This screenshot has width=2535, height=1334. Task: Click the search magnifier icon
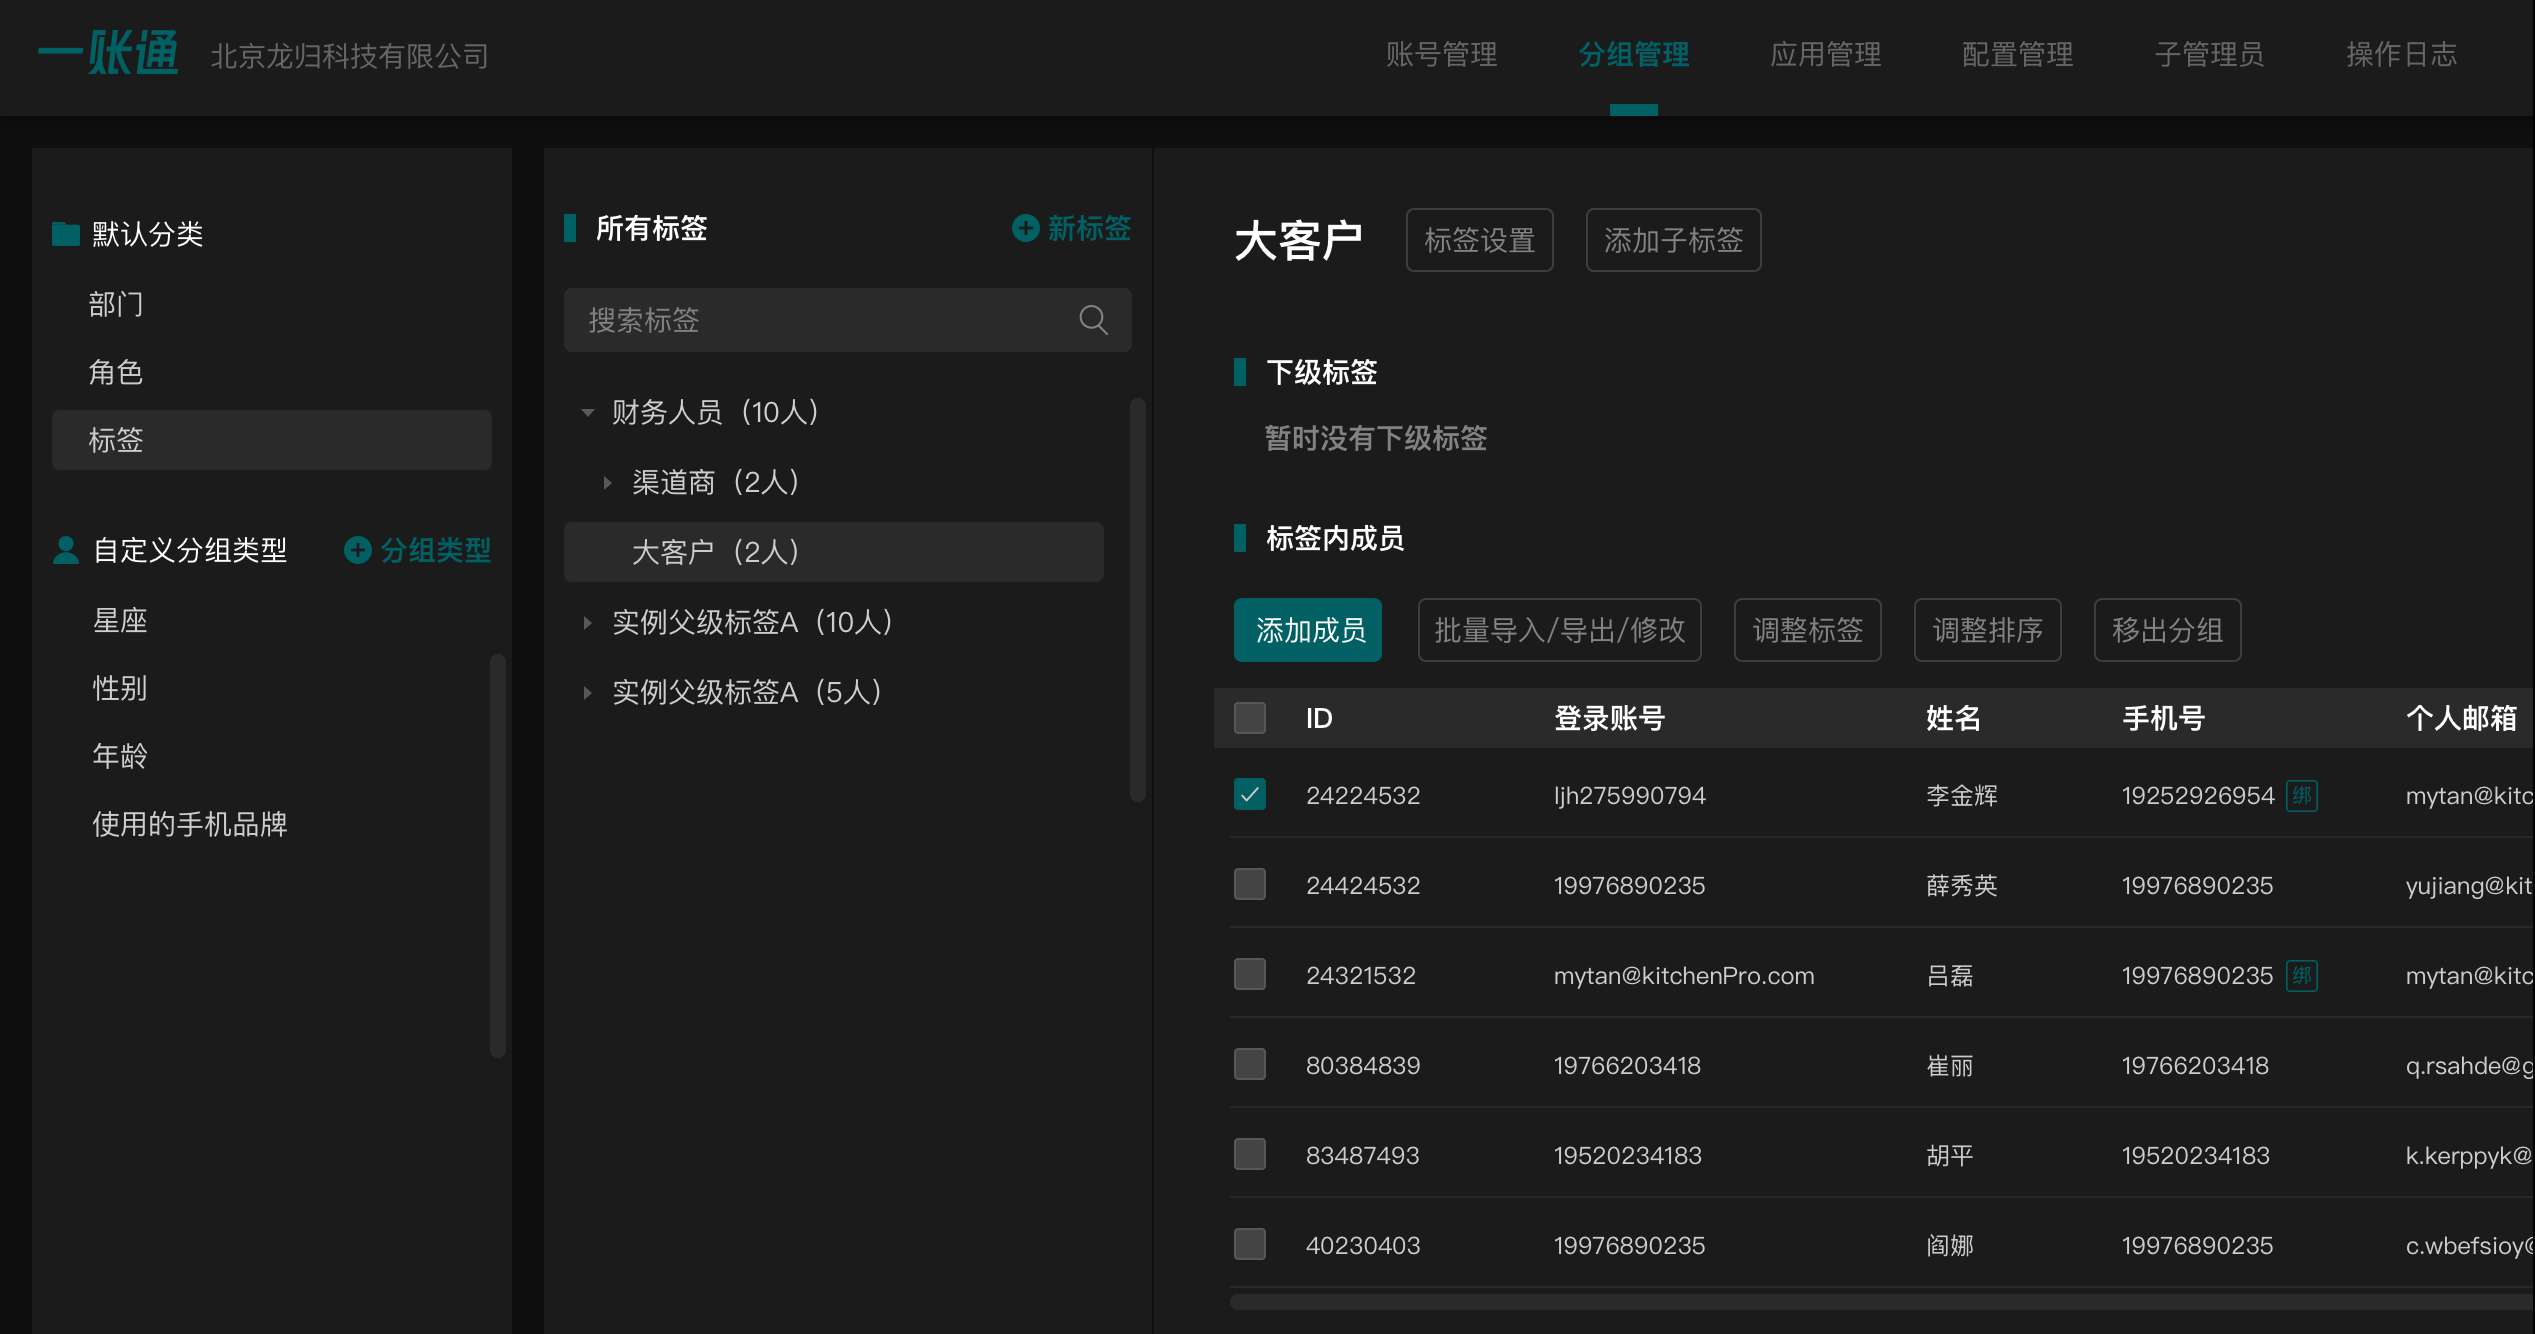pos(1093,320)
